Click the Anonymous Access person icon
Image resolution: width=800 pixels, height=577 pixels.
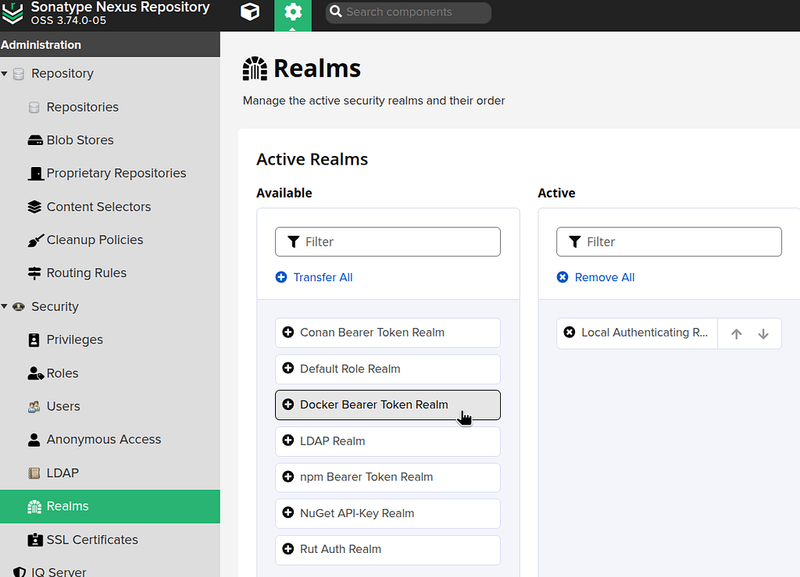(x=34, y=440)
